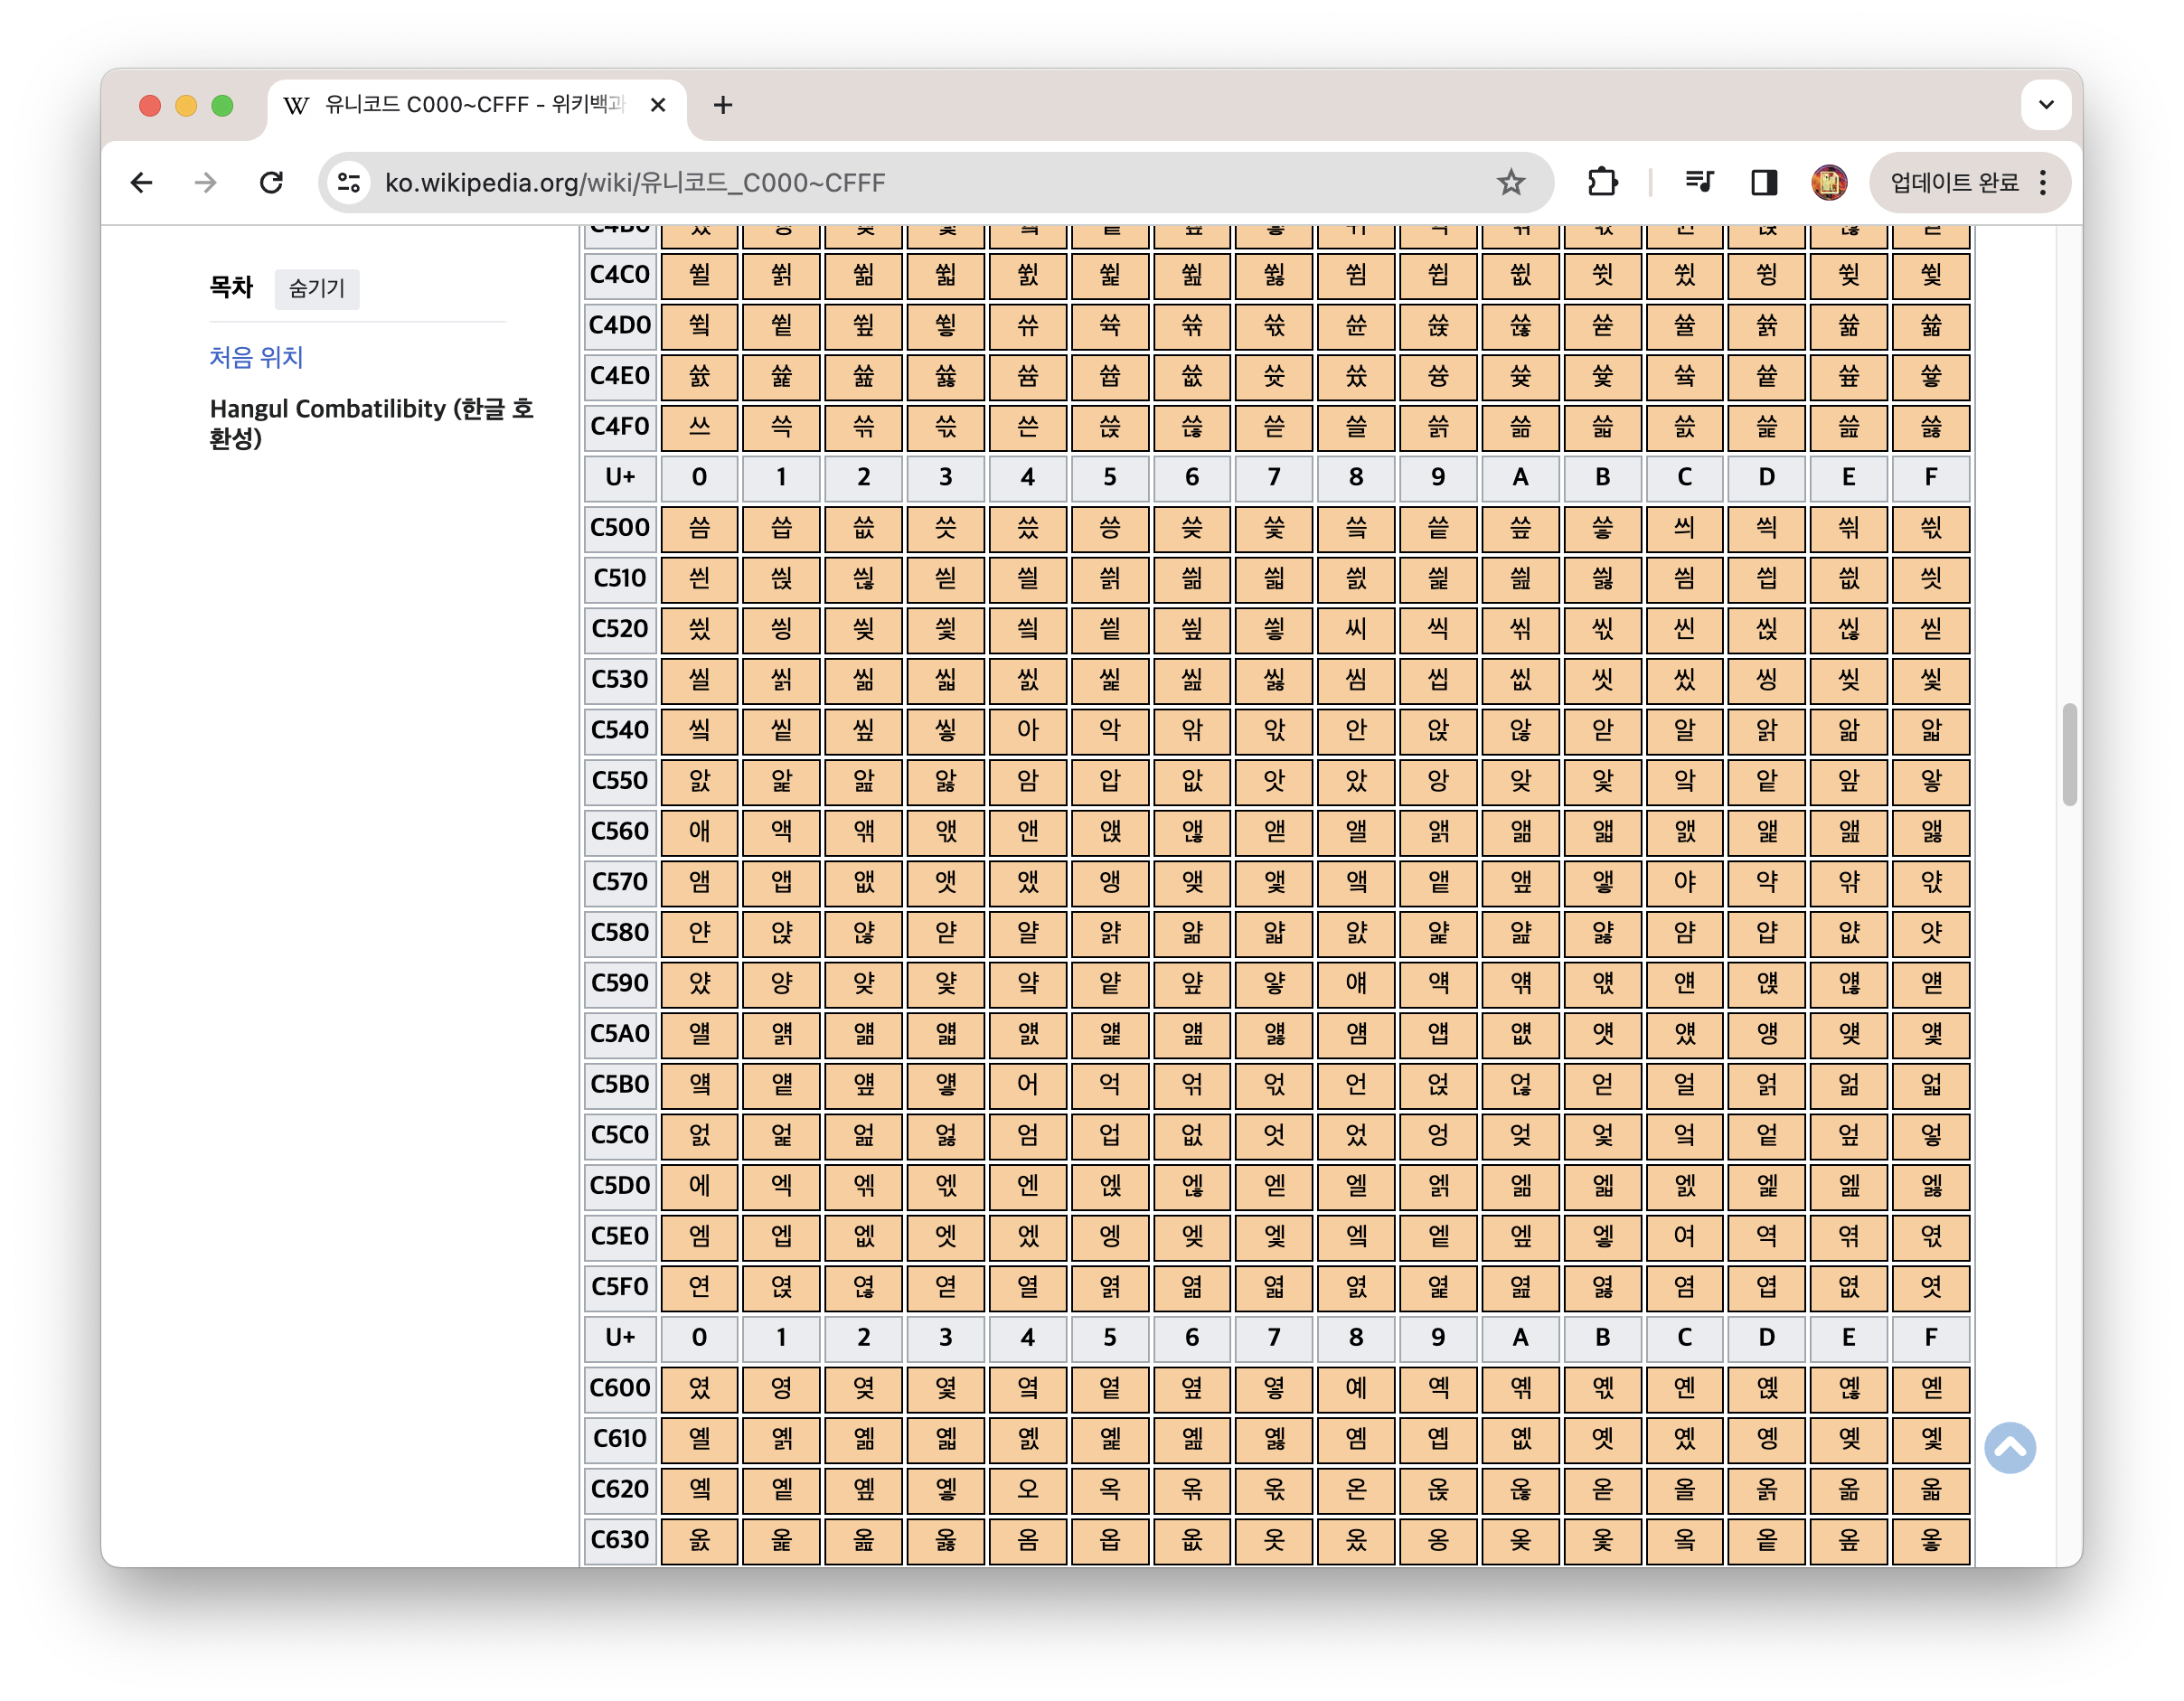Open the Chrome three-dot menu
The width and height of the screenshot is (2184, 1701).
(x=2043, y=182)
